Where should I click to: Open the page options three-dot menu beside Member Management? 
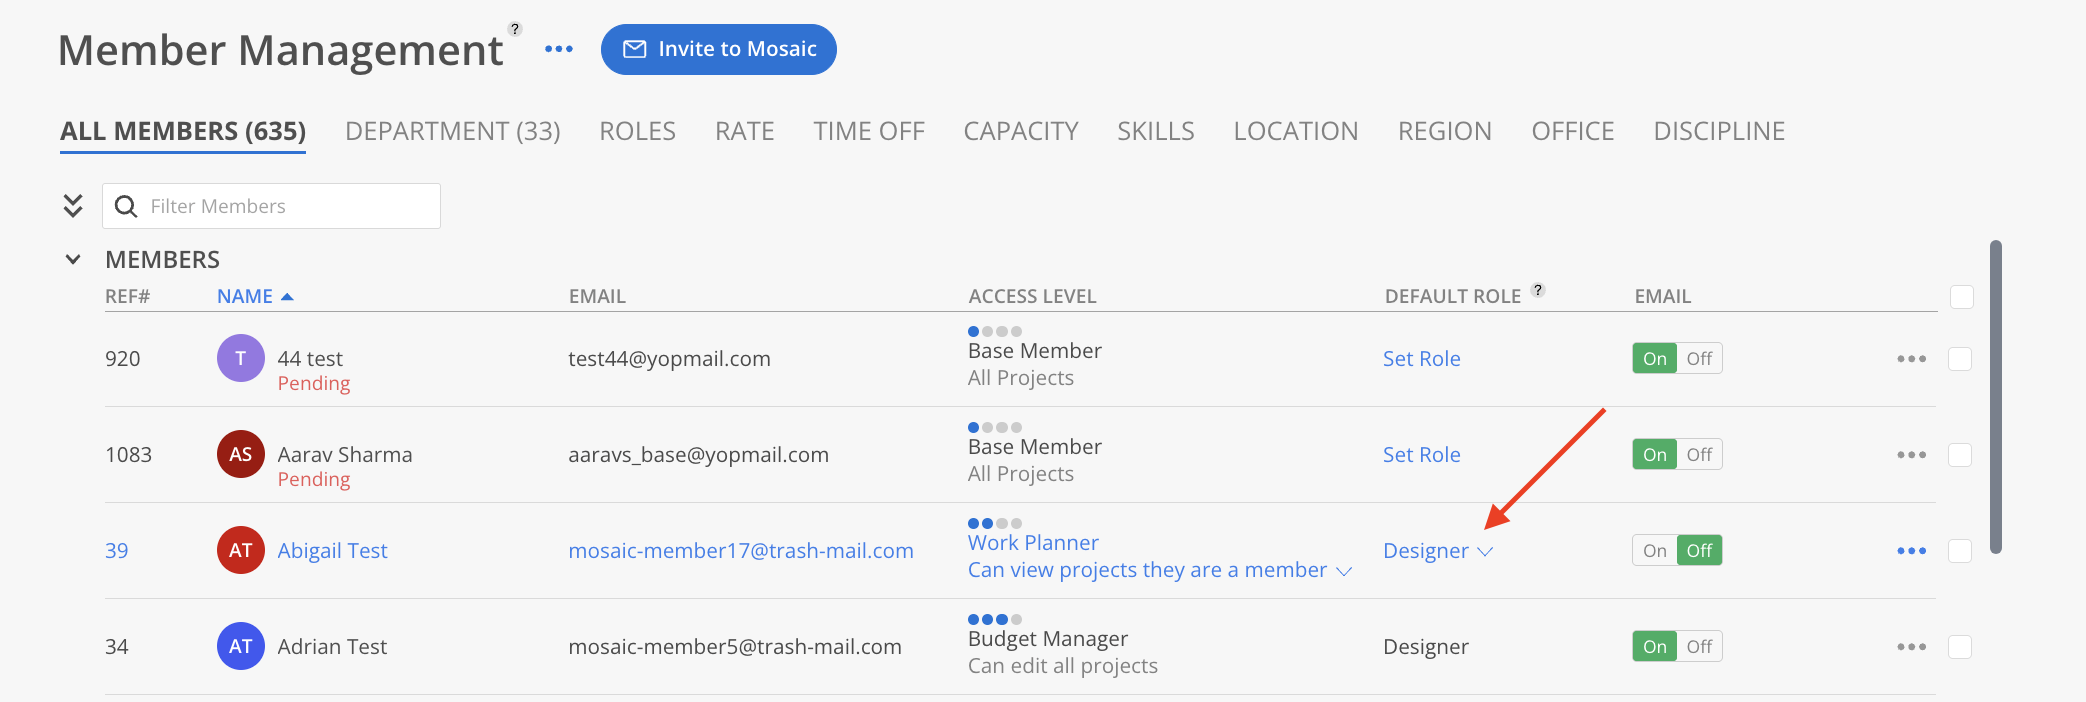[559, 49]
